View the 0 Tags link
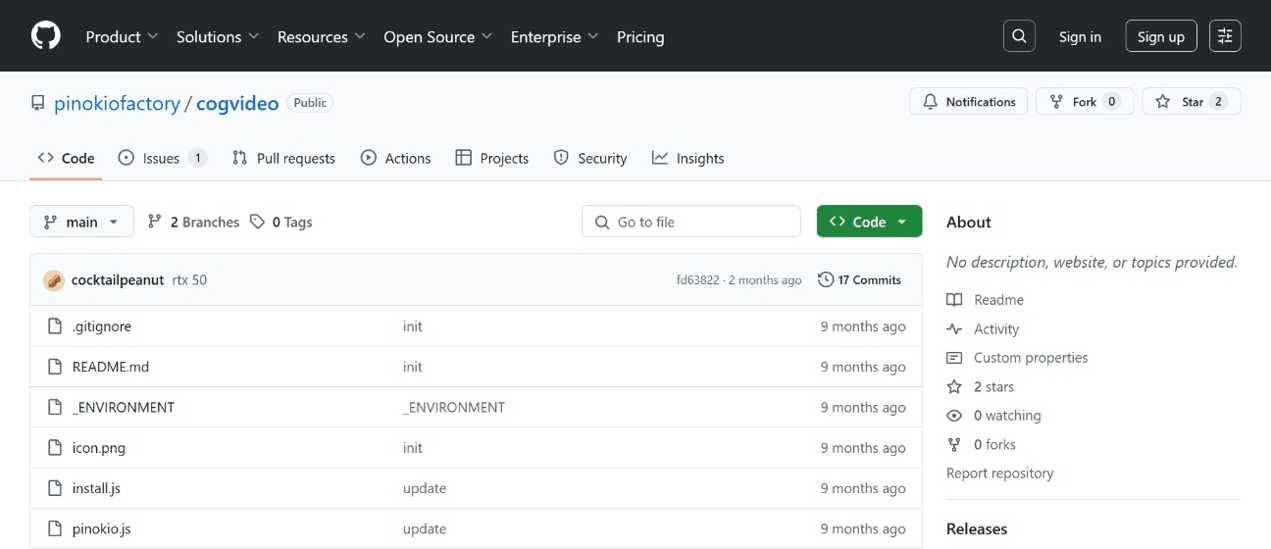Image resolution: width=1271 pixels, height=549 pixels. (x=281, y=222)
